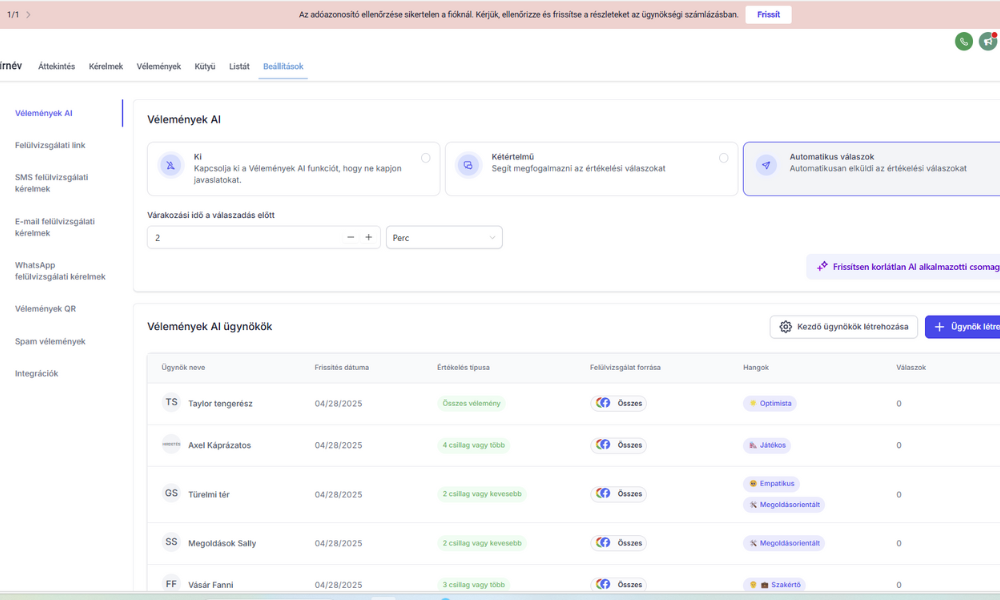This screenshot has width=1000, height=600.
Task: Open the Spam vélemények sidebar item
Action: tap(50, 341)
